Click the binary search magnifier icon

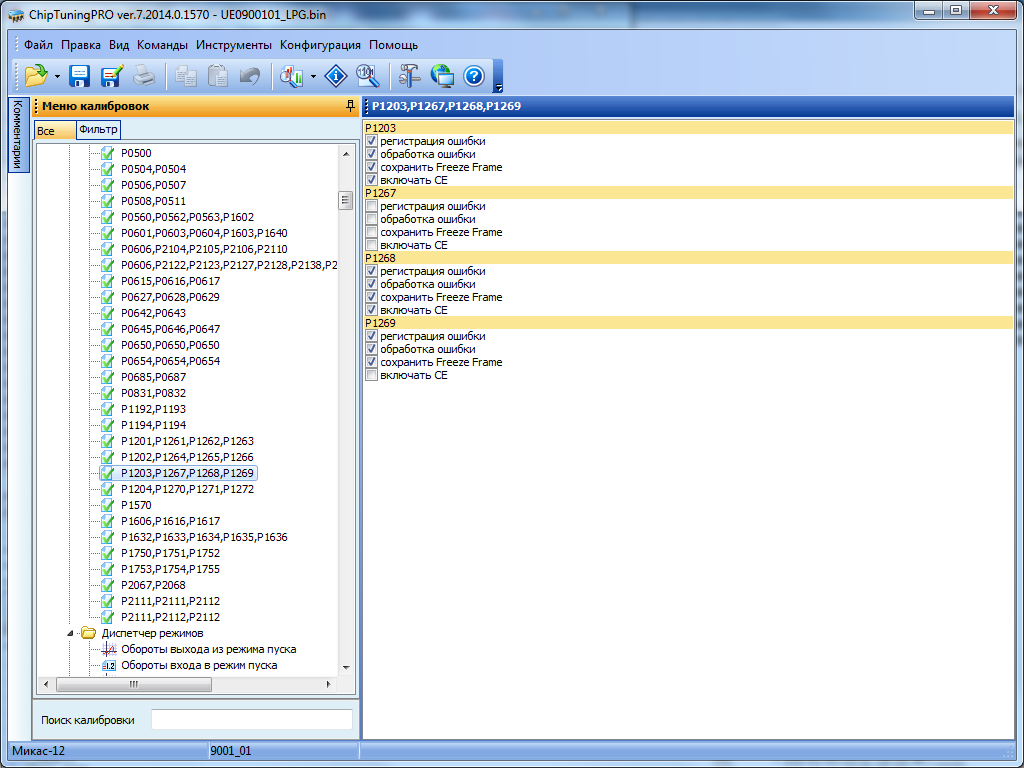coord(367,75)
